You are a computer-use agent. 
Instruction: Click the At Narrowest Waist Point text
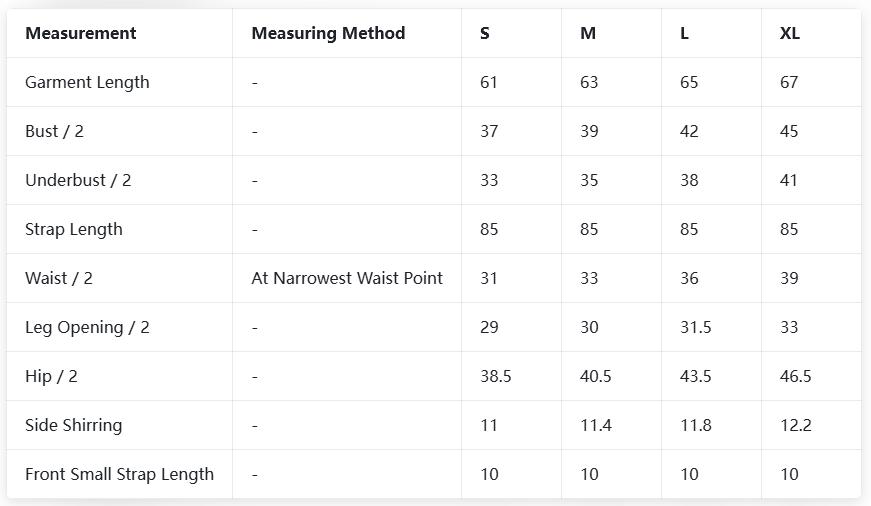pyautogui.click(x=347, y=278)
